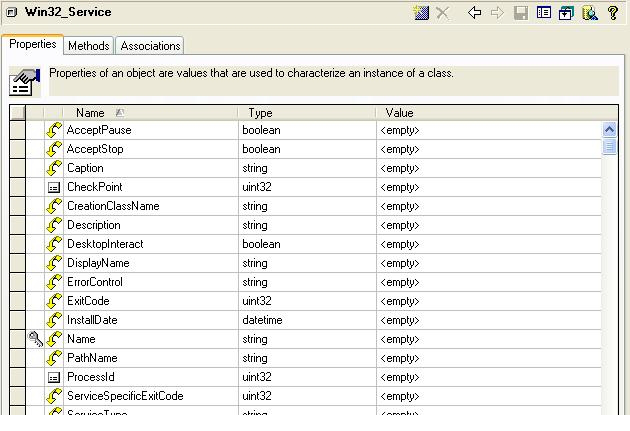Screen dimensions: 630x431
Task: Select the ProcessId property name
Action: 90,377
